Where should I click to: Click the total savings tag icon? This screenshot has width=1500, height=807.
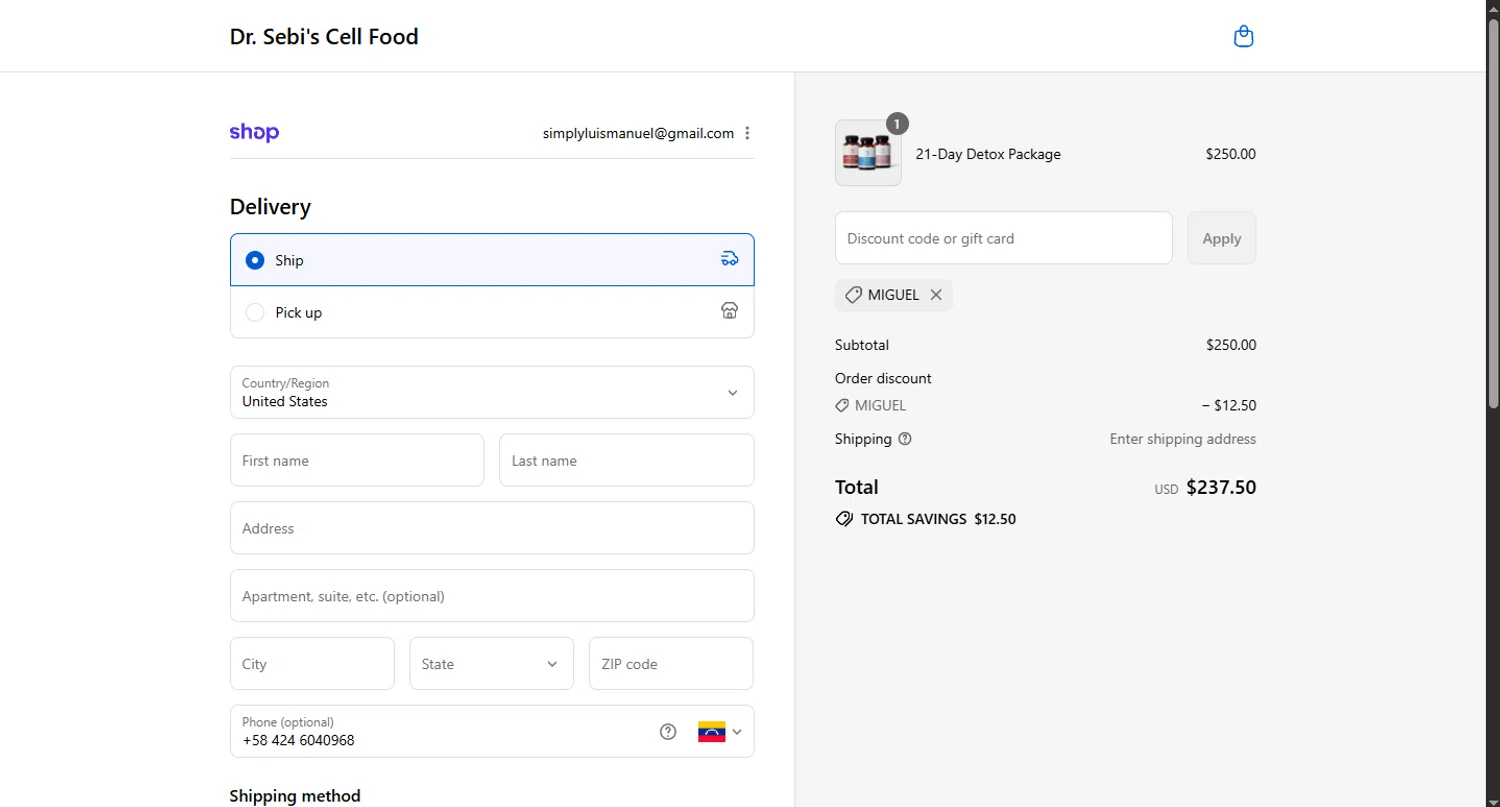(x=844, y=519)
